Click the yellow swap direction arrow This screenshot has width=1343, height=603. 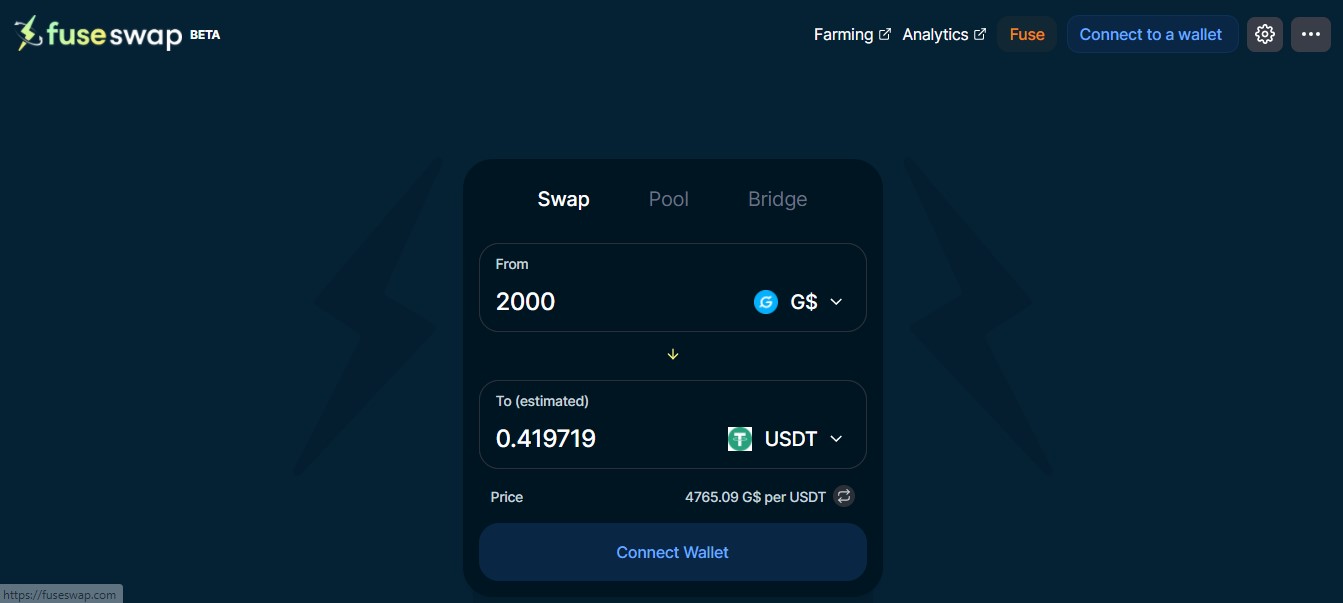coord(673,354)
